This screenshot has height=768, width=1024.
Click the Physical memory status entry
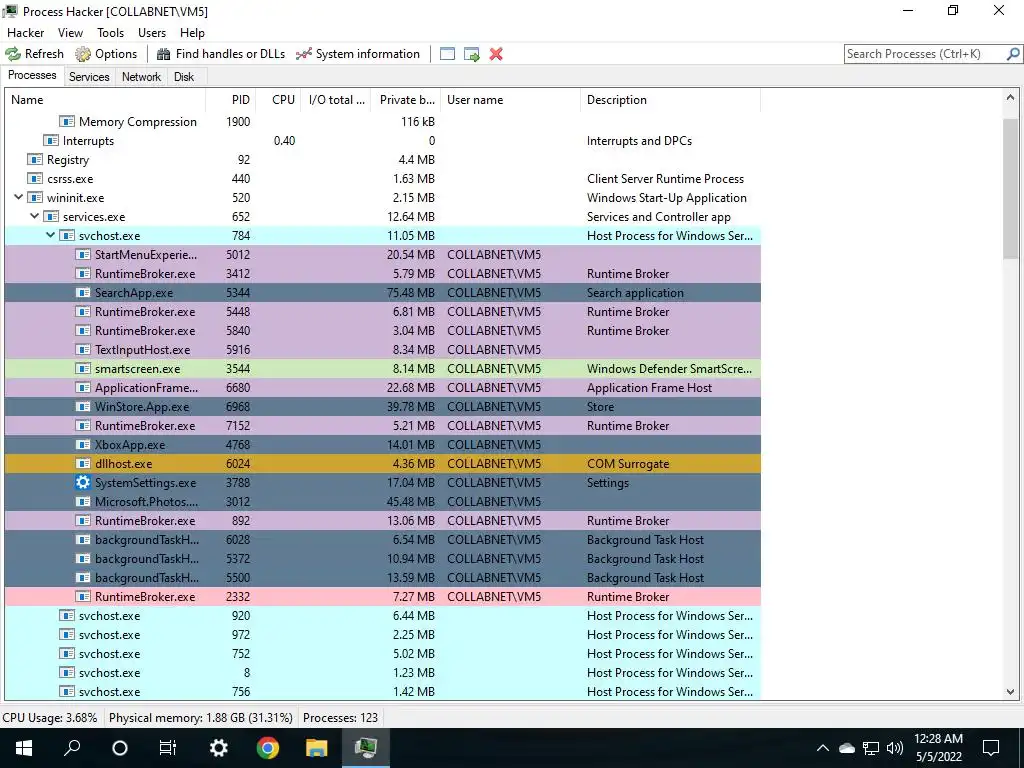tap(200, 718)
